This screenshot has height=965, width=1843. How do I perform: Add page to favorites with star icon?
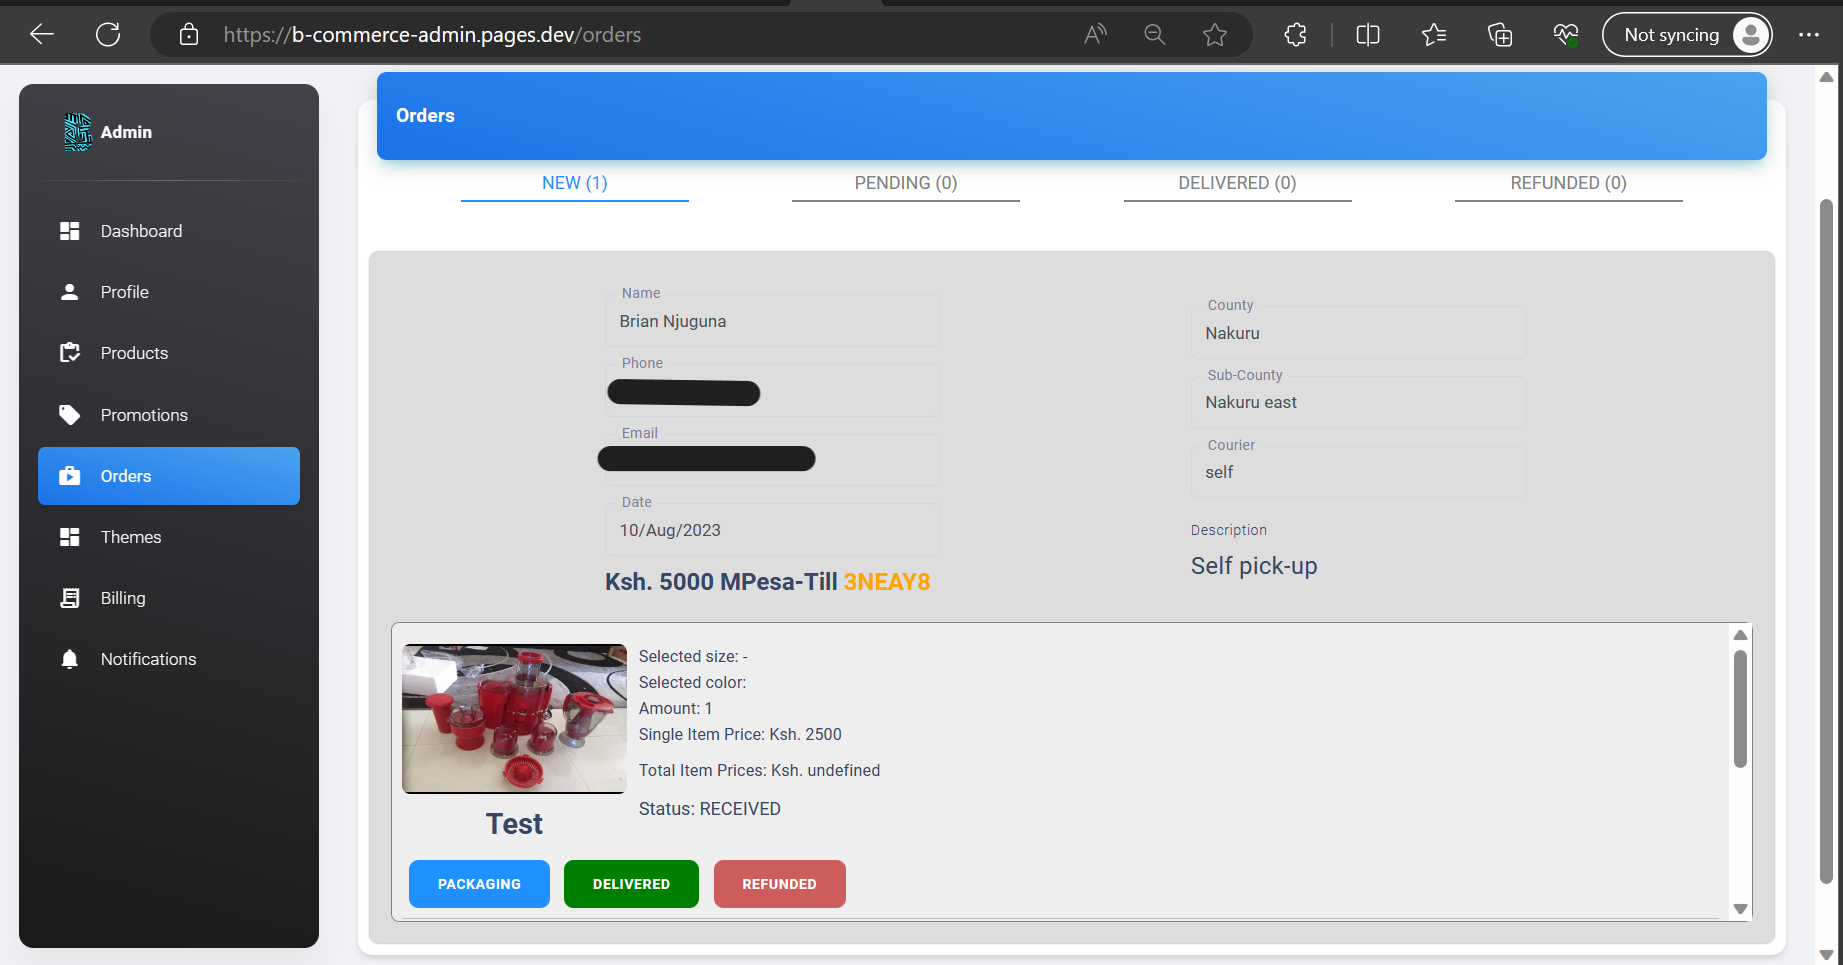pos(1215,35)
